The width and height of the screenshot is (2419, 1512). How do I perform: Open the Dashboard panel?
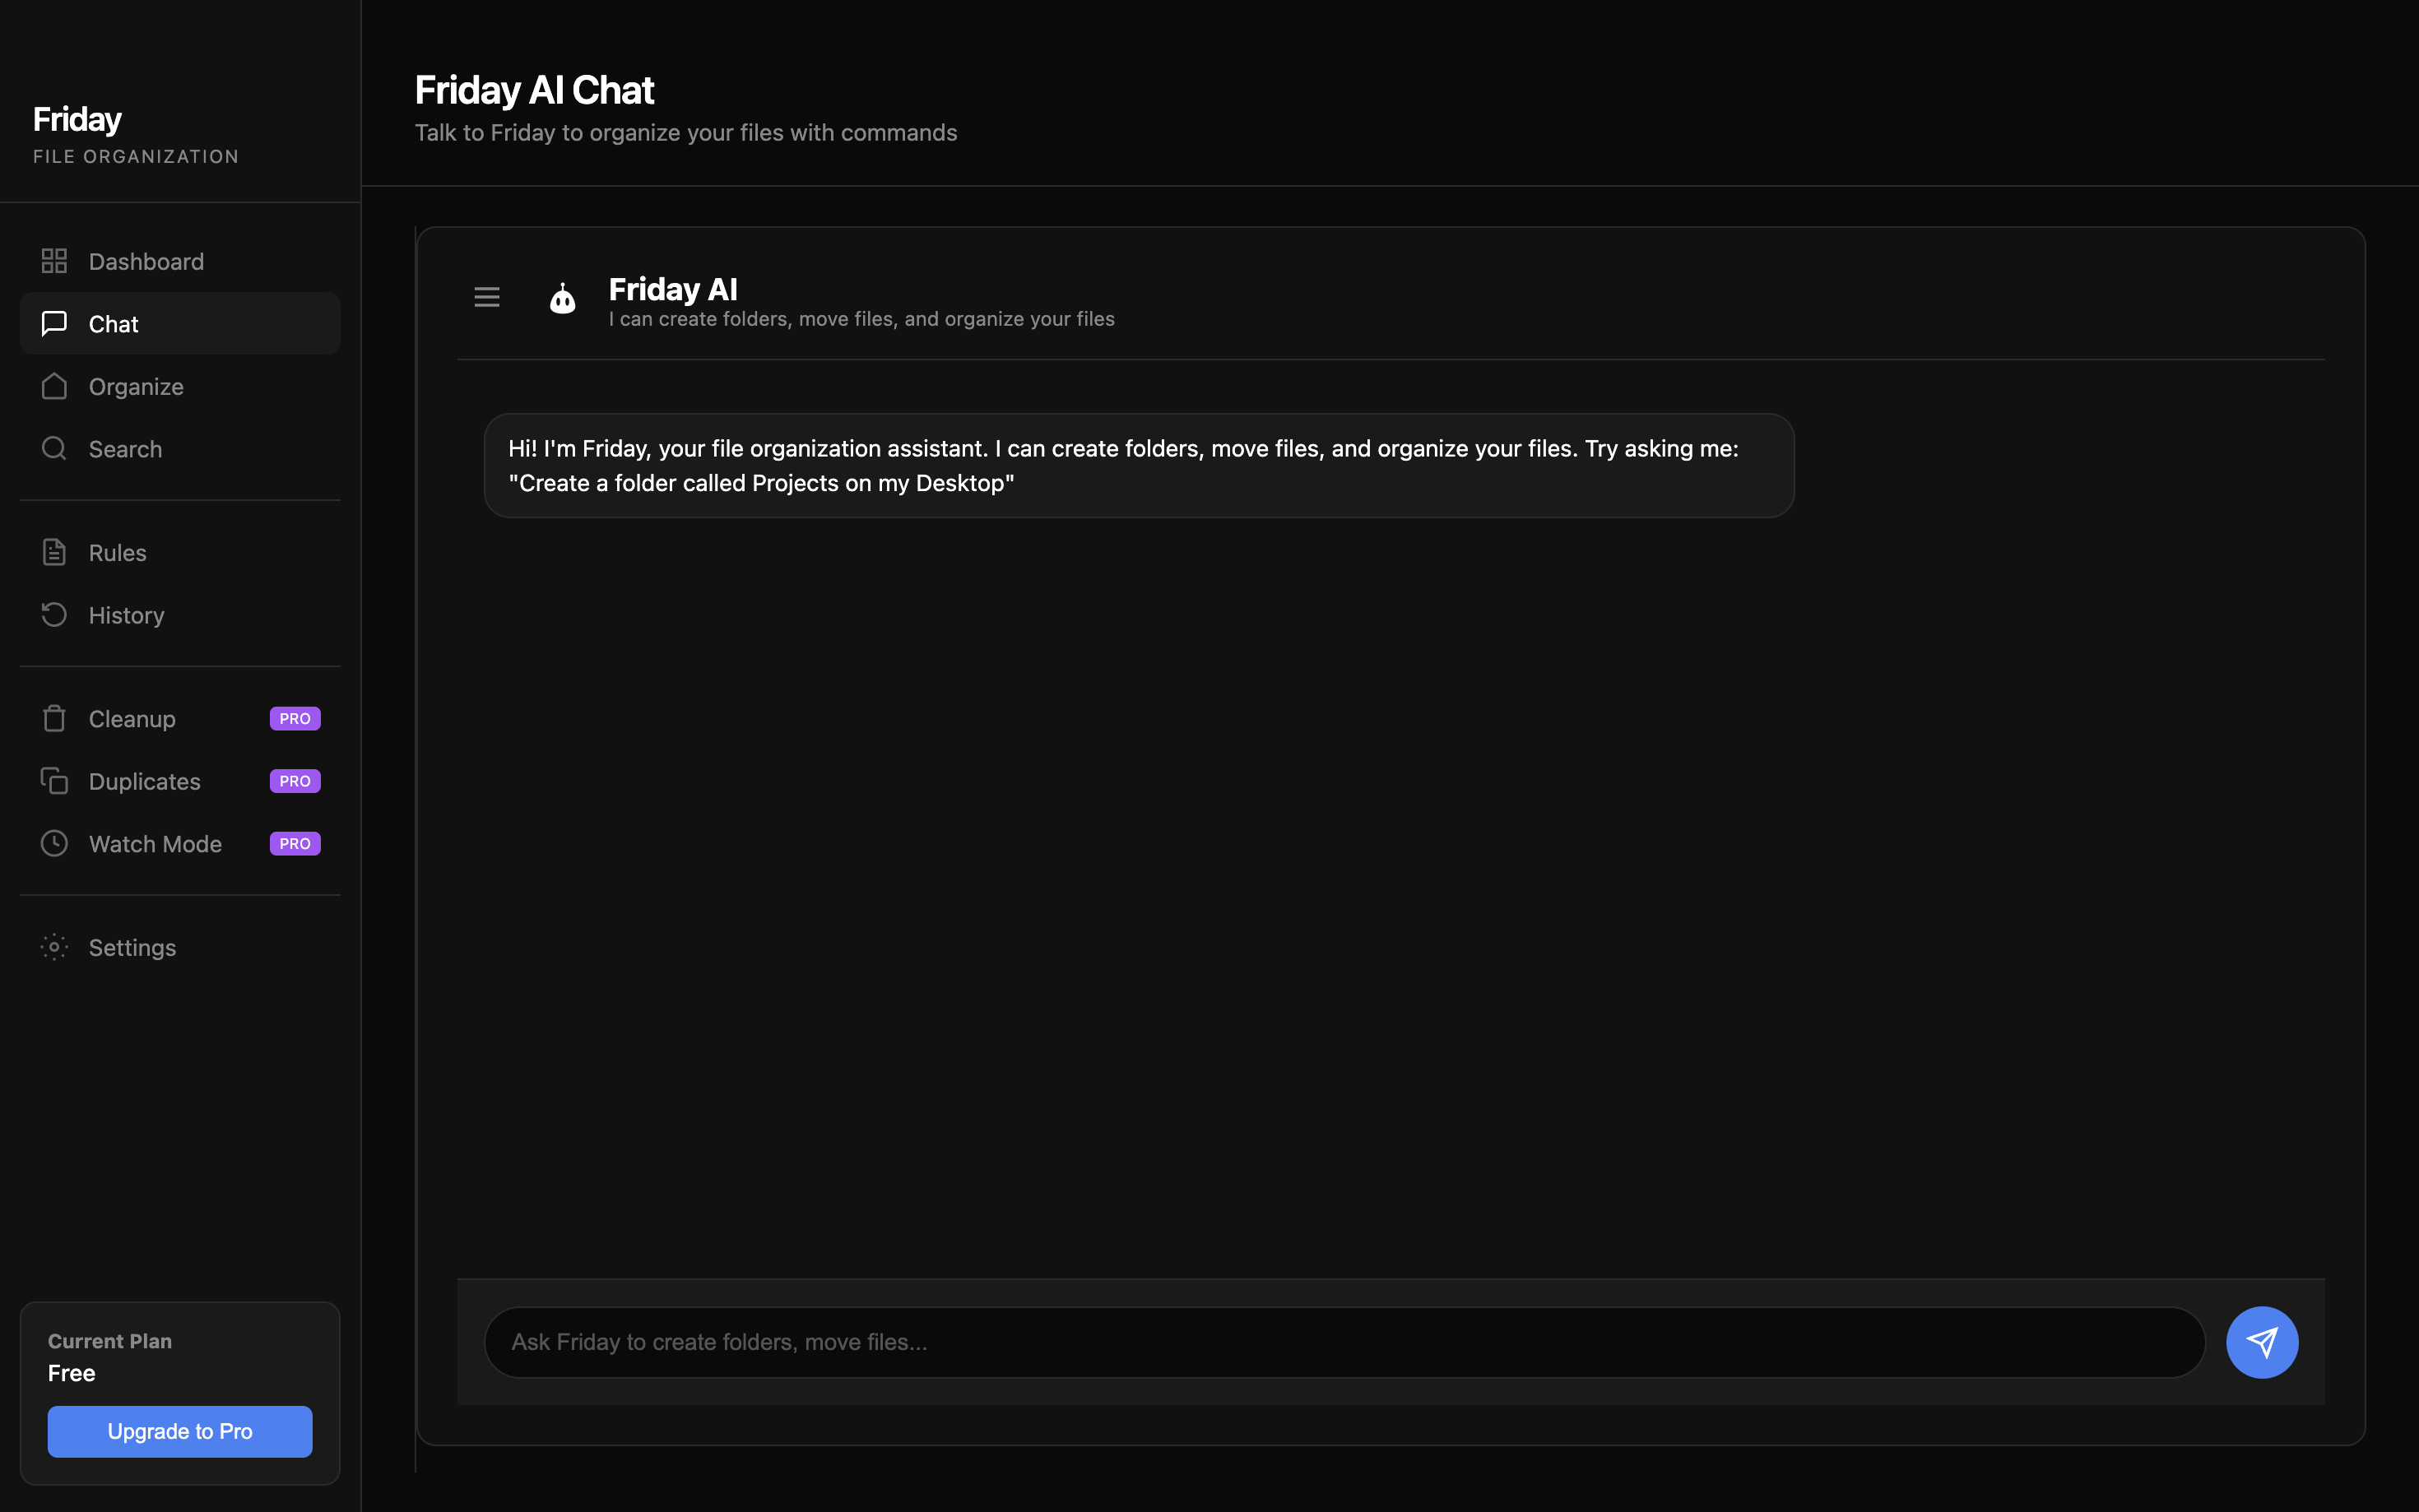(147, 261)
